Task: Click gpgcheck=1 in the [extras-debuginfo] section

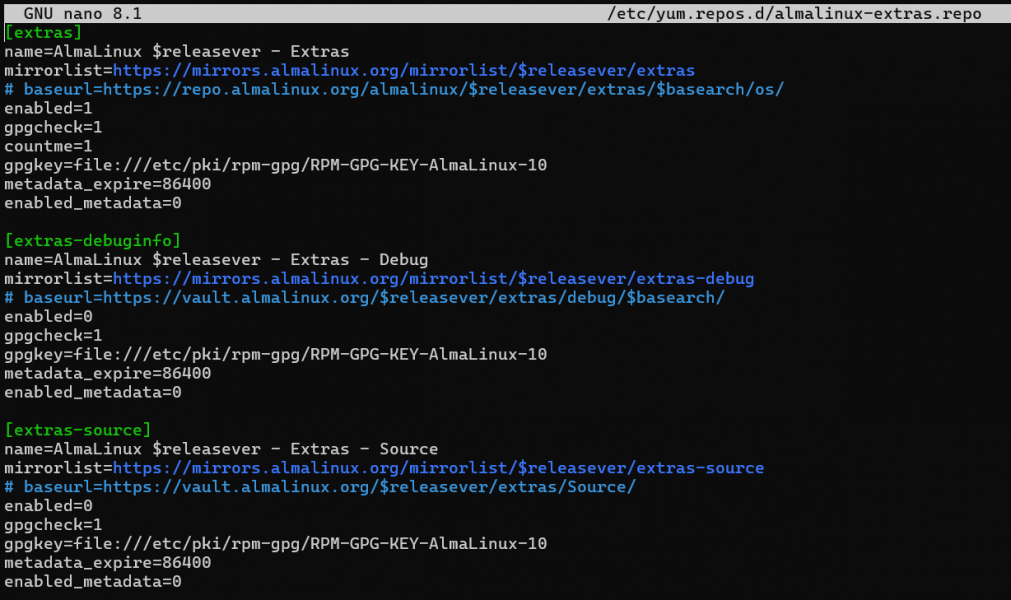Action: [x=54, y=336]
